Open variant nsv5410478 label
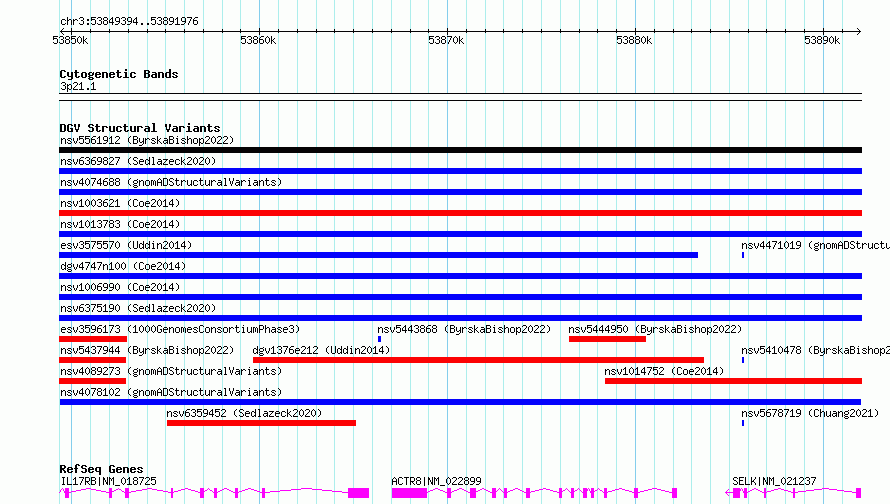 coord(815,350)
